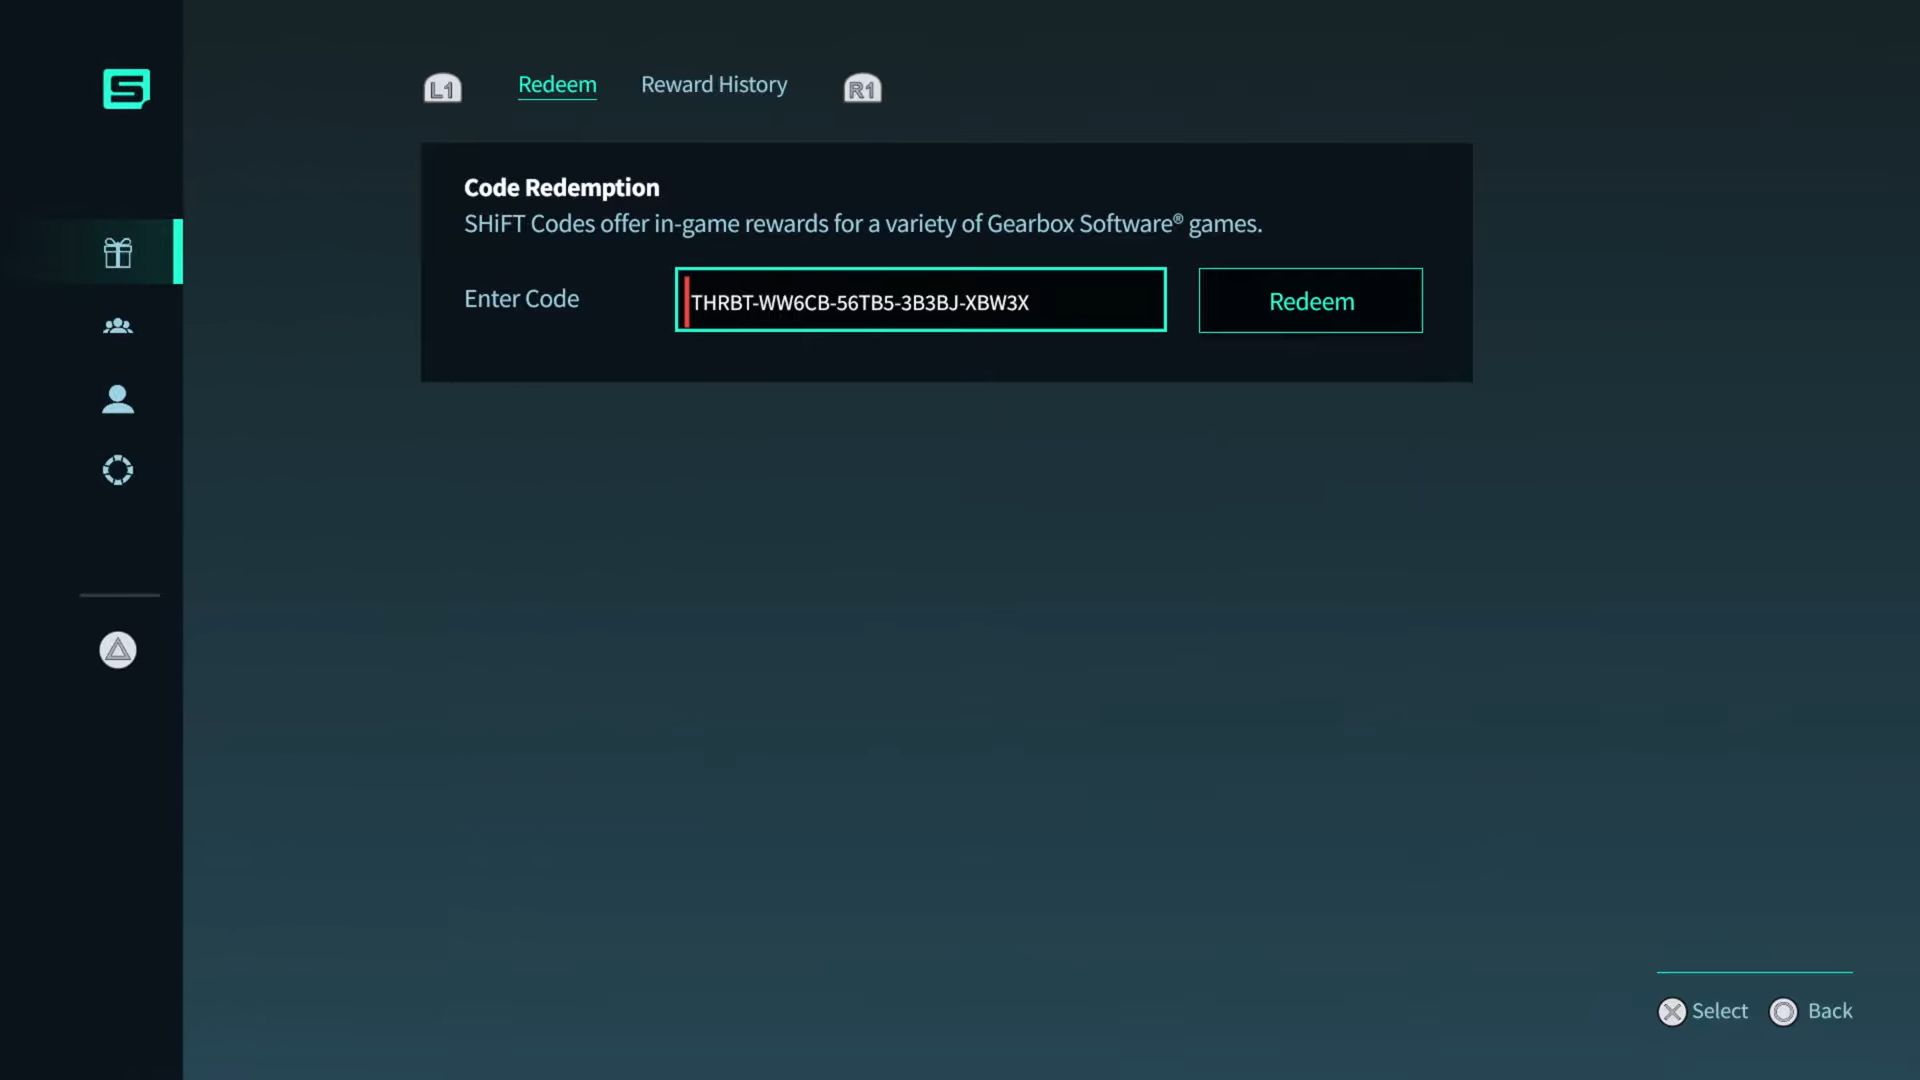Click the Enter Code label

tap(521, 299)
